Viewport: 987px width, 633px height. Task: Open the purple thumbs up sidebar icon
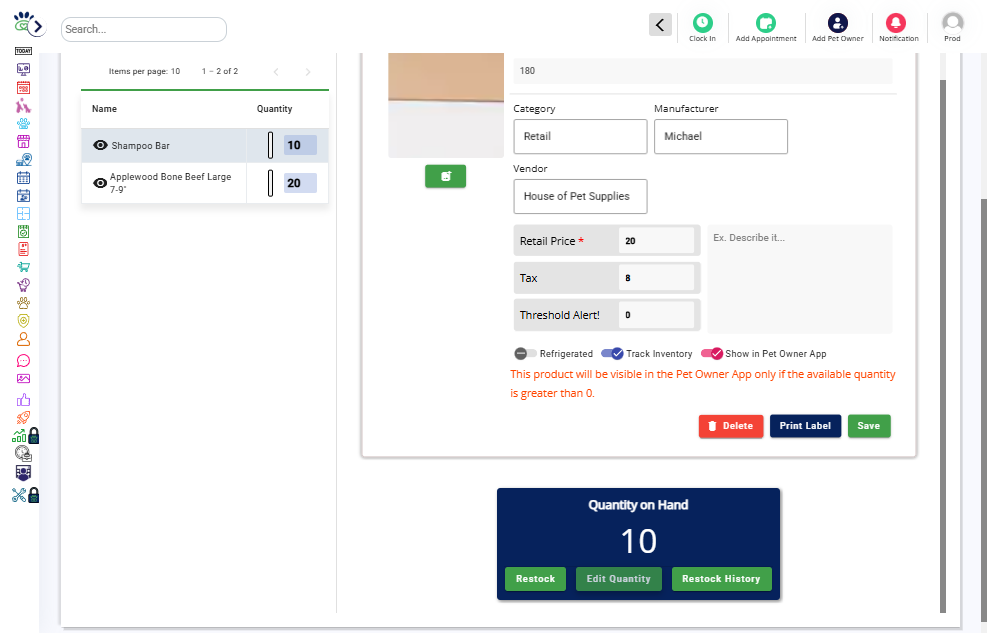(23, 400)
